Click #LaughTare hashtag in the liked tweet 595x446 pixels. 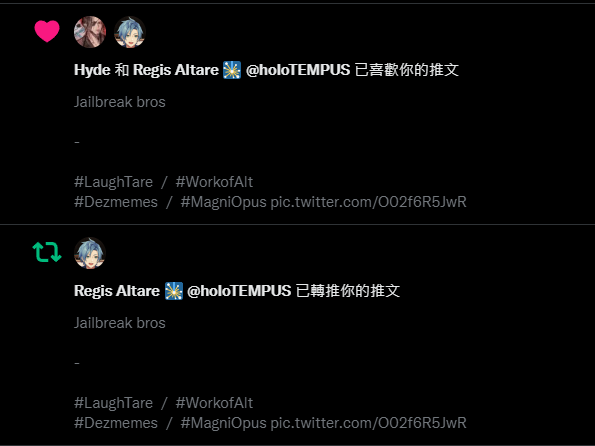coord(113,182)
